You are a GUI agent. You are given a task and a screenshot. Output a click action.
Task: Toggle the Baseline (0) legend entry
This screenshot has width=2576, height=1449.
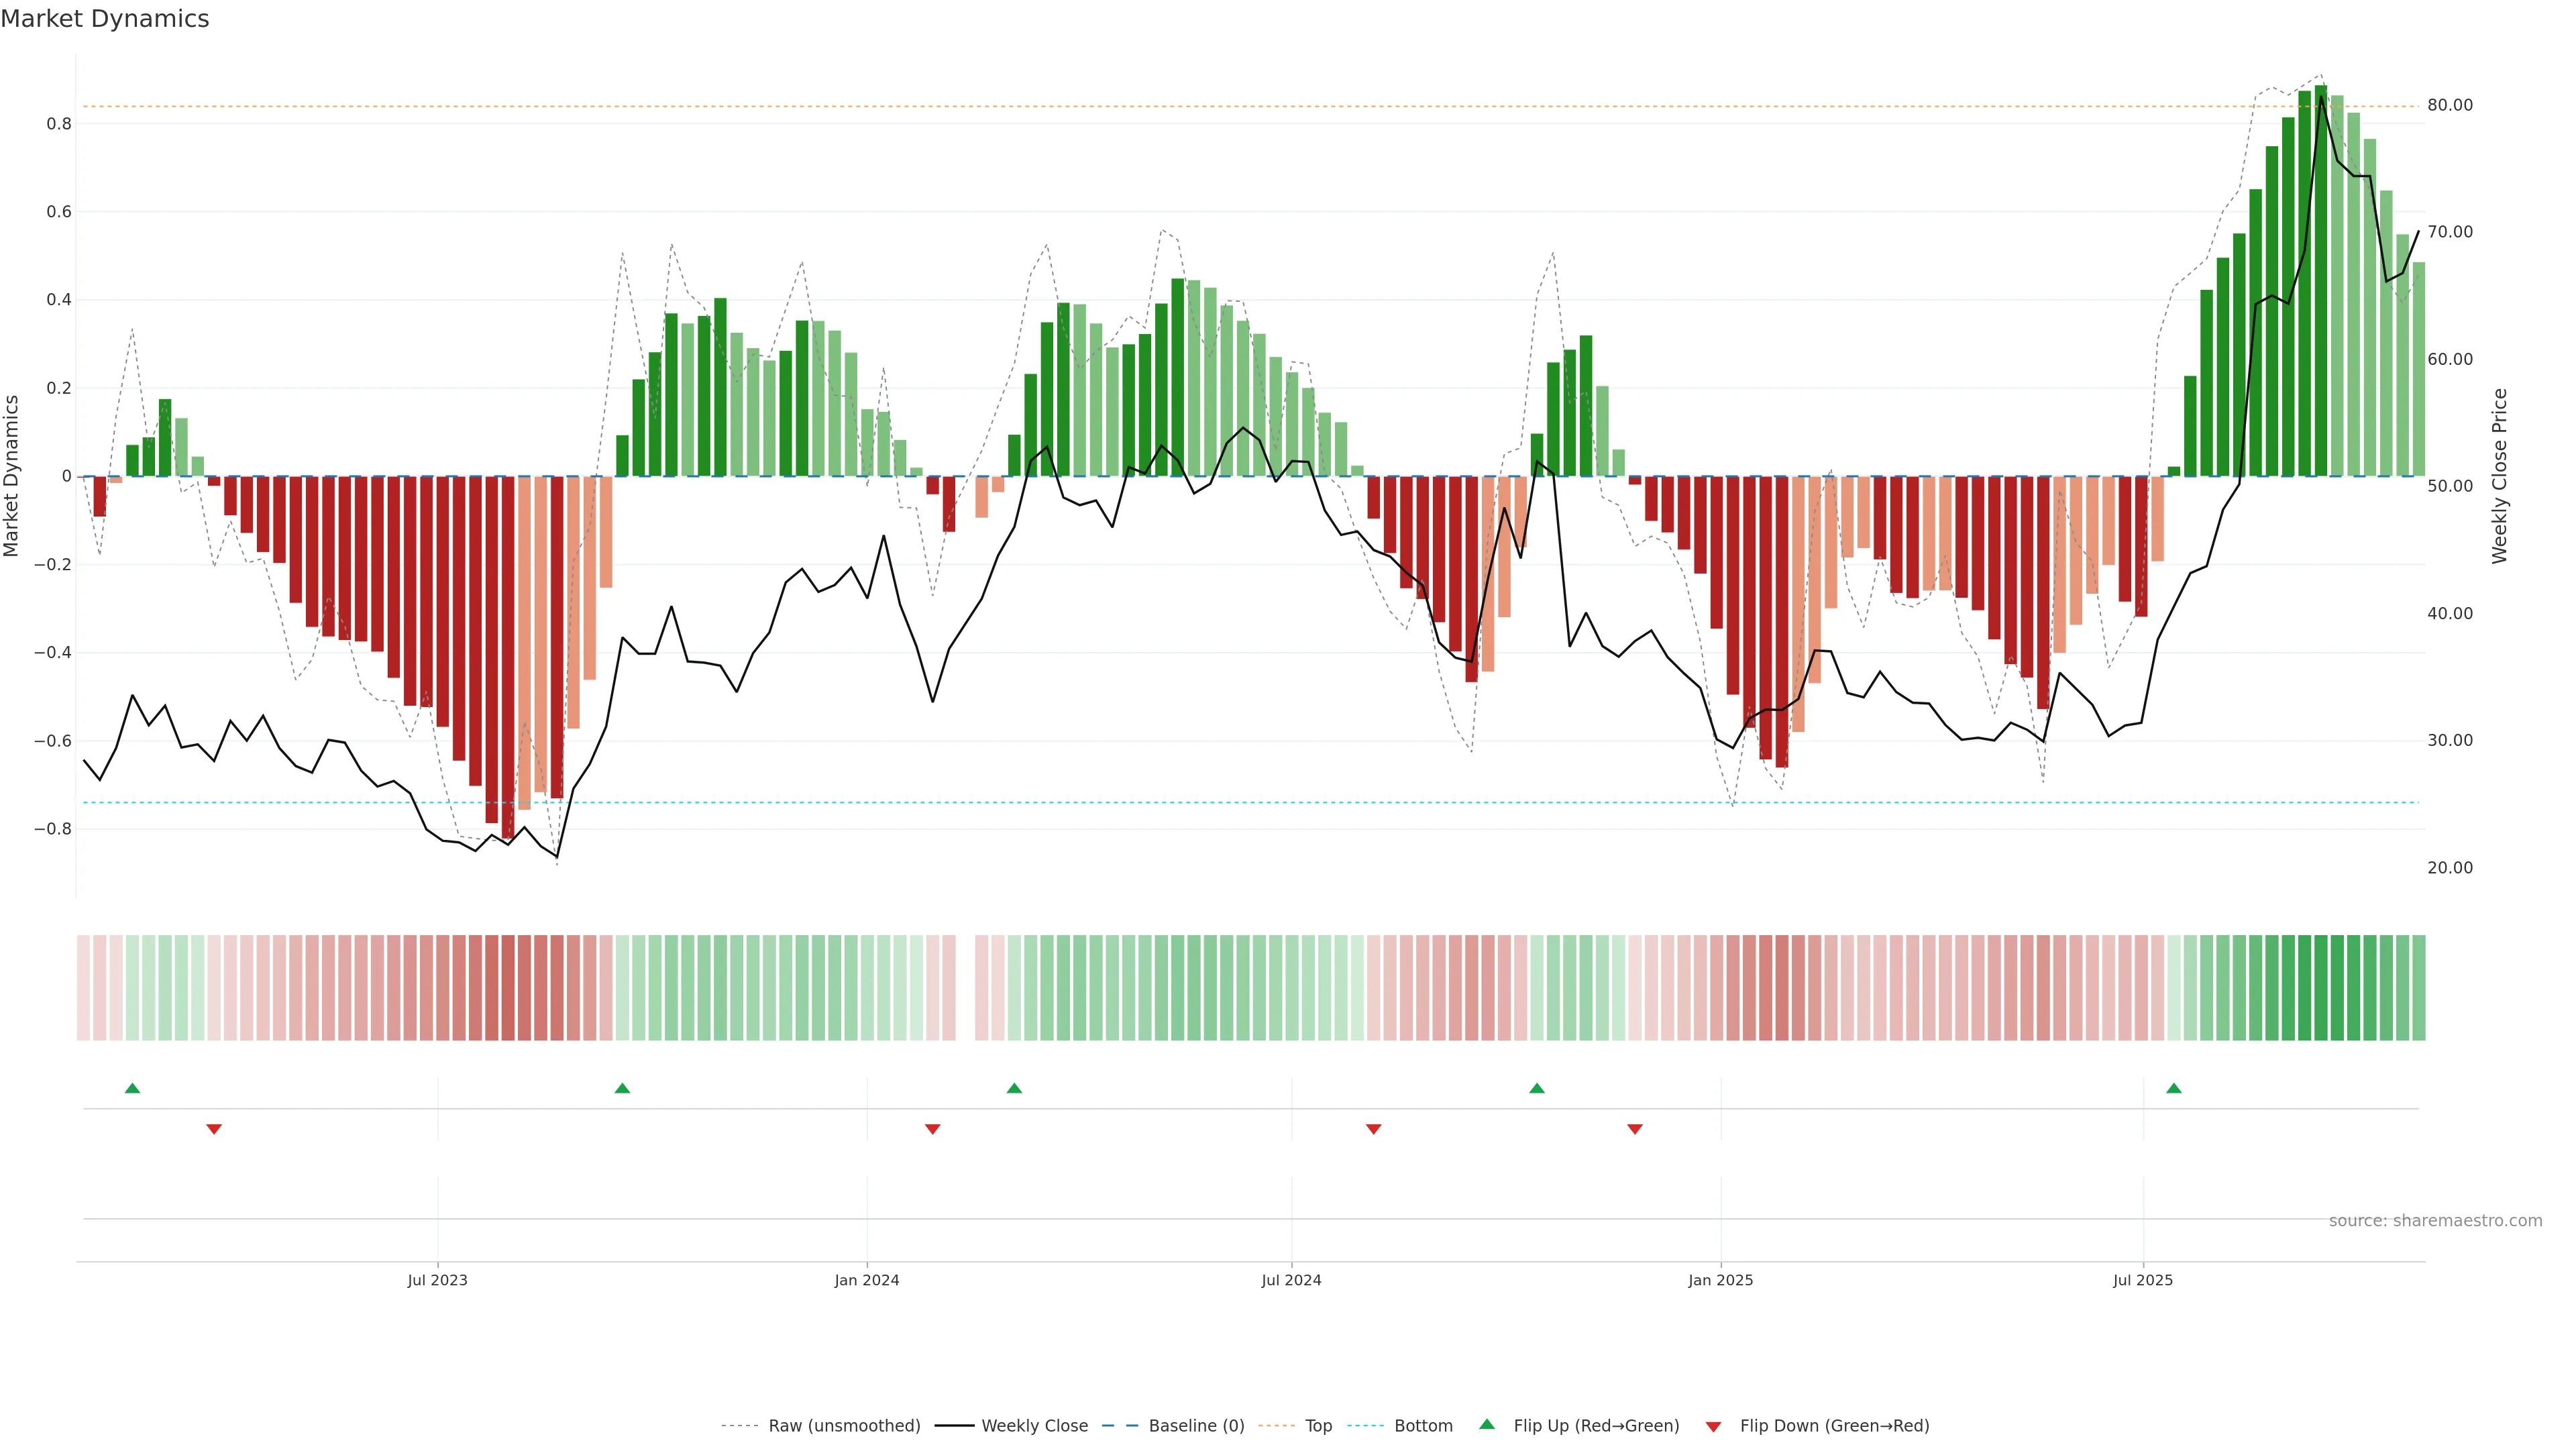(1196, 1426)
